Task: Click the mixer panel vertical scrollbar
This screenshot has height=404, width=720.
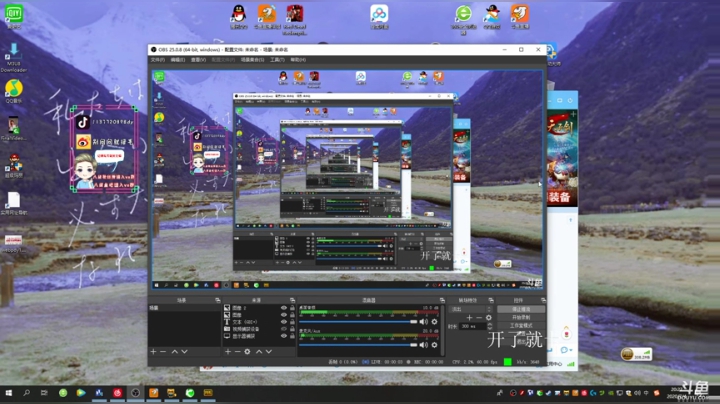Action: tap(443, 330)
